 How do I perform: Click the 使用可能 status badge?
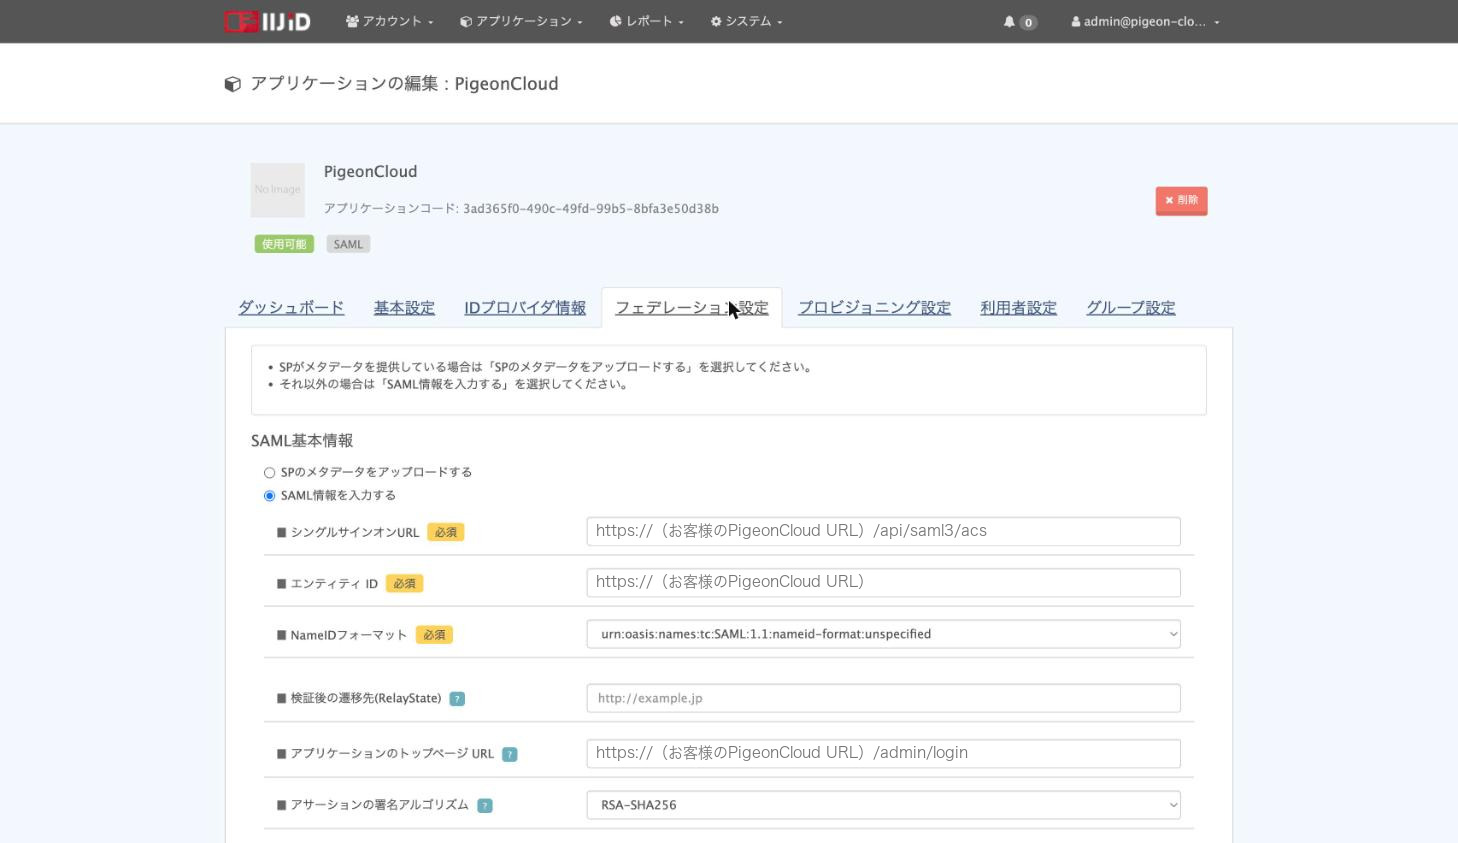[x=284, y=244]
